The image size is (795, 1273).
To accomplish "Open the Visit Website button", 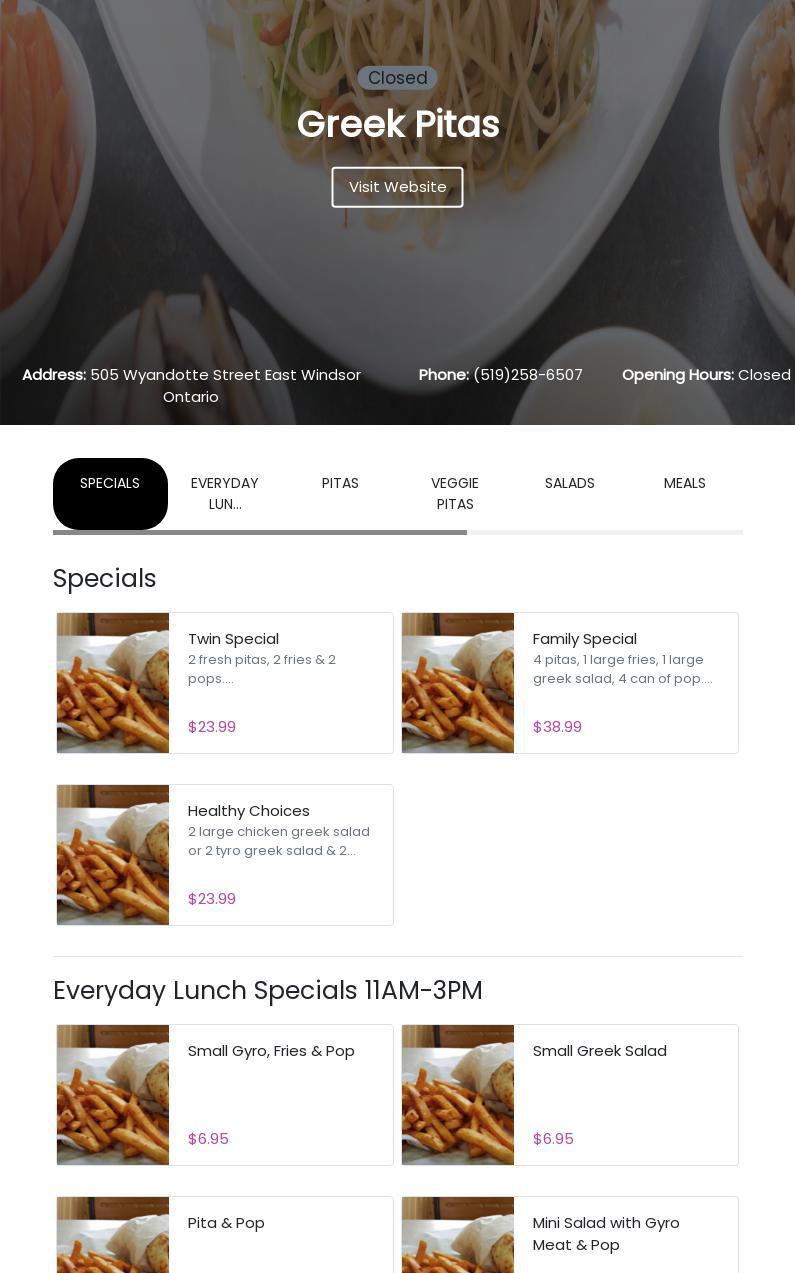I will [397, 187].
